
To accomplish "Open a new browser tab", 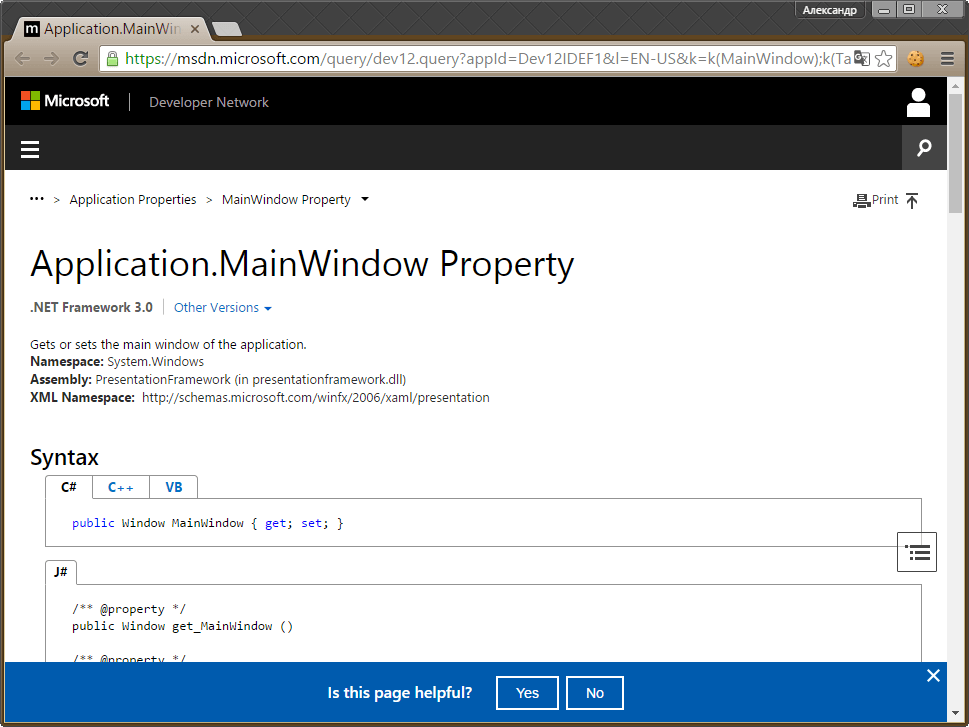I will (226, 28).
